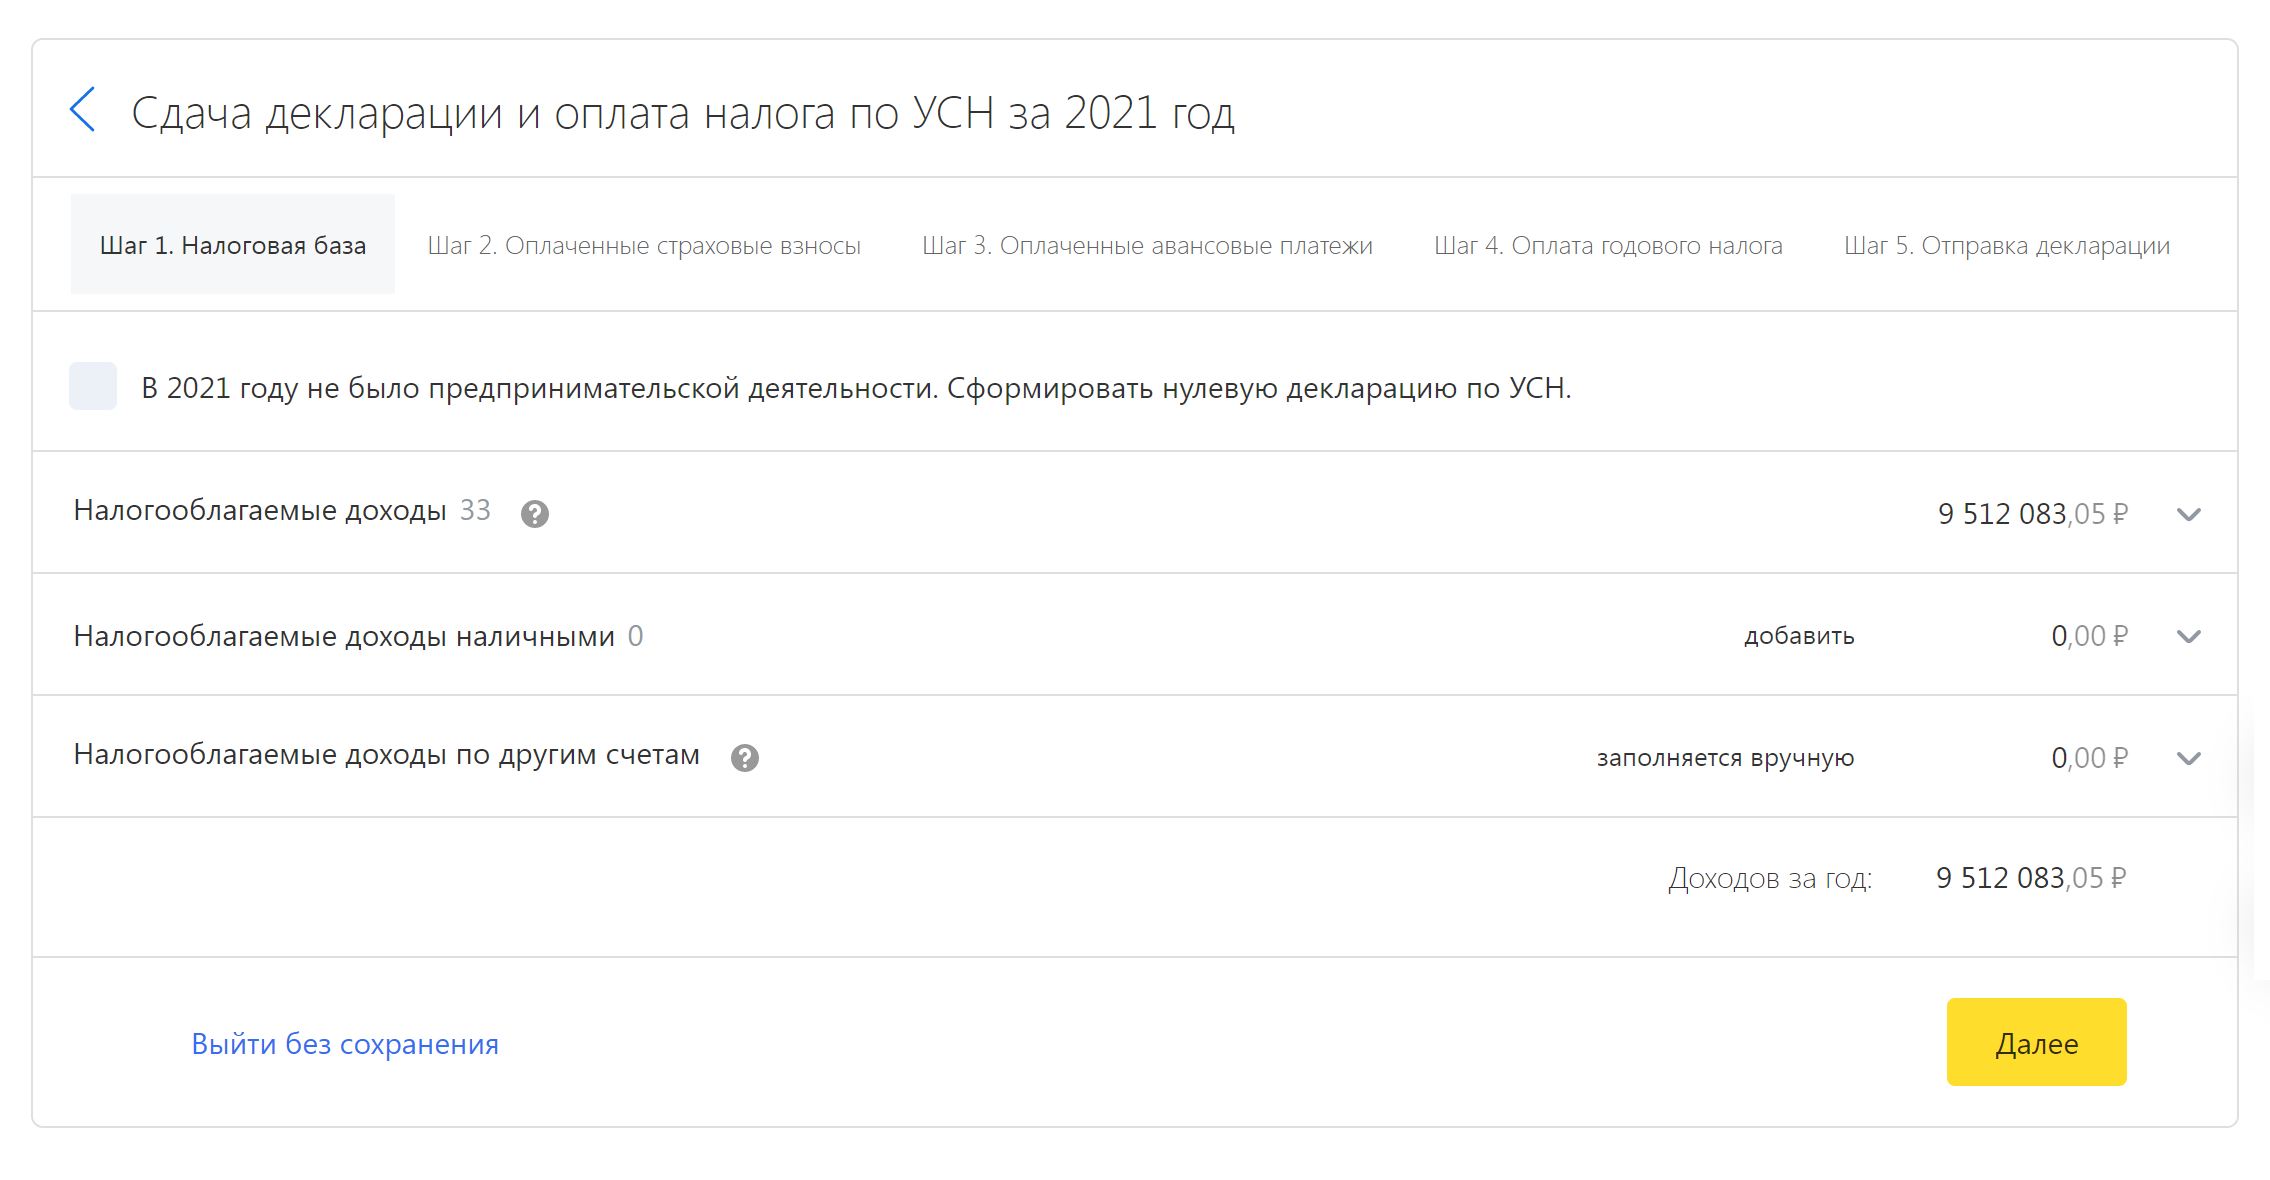
Task: Click the Налогооблагаемые доходы наличными label
Action: [344, 636]
